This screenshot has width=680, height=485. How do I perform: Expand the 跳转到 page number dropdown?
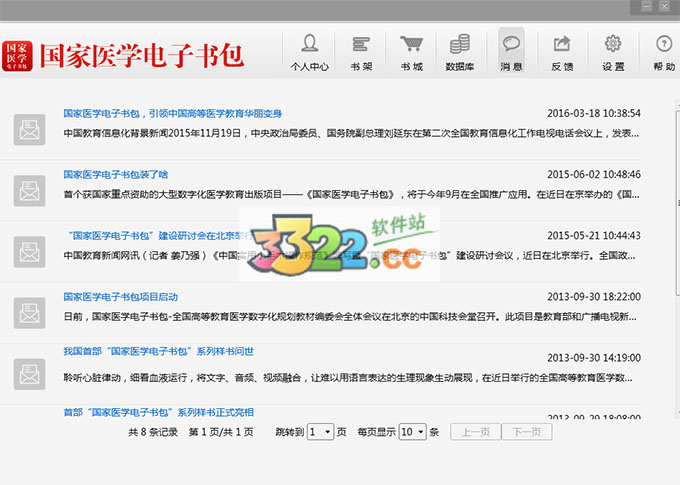(320, 432)
